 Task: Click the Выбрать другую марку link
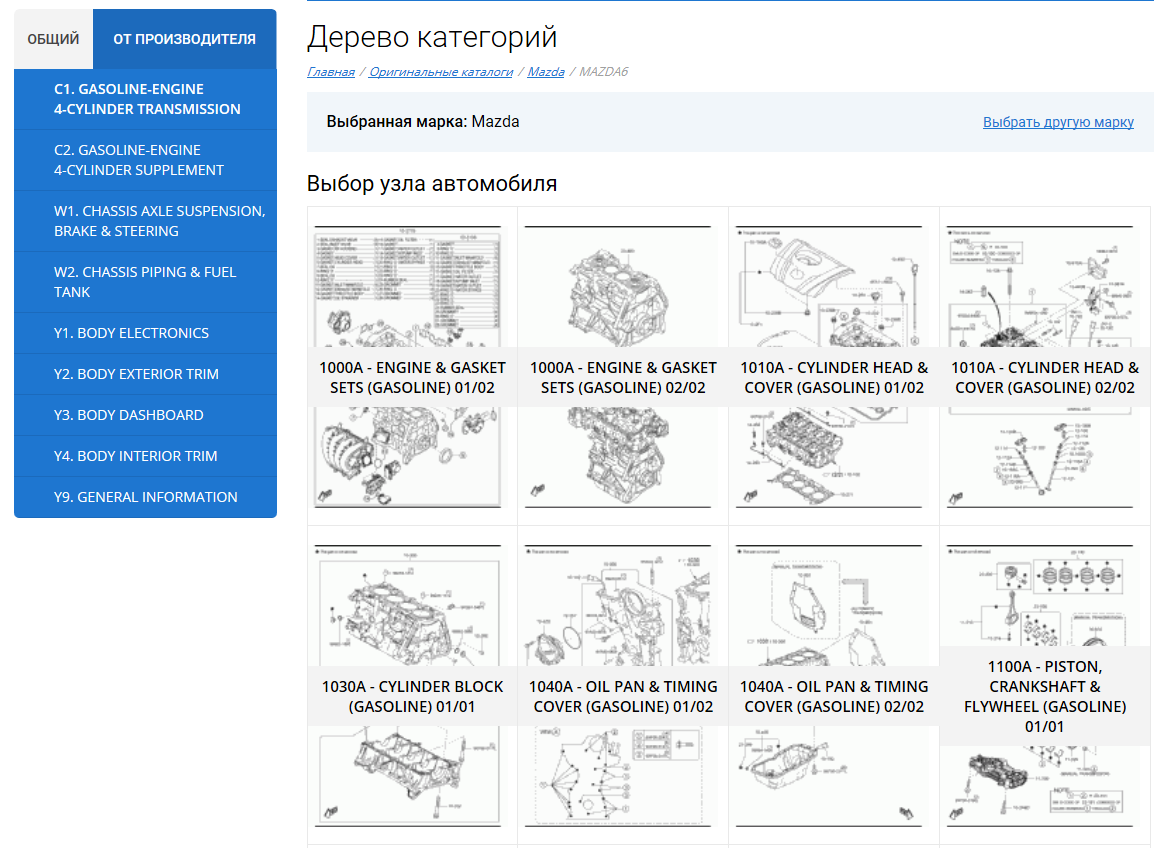[1058, 122]
